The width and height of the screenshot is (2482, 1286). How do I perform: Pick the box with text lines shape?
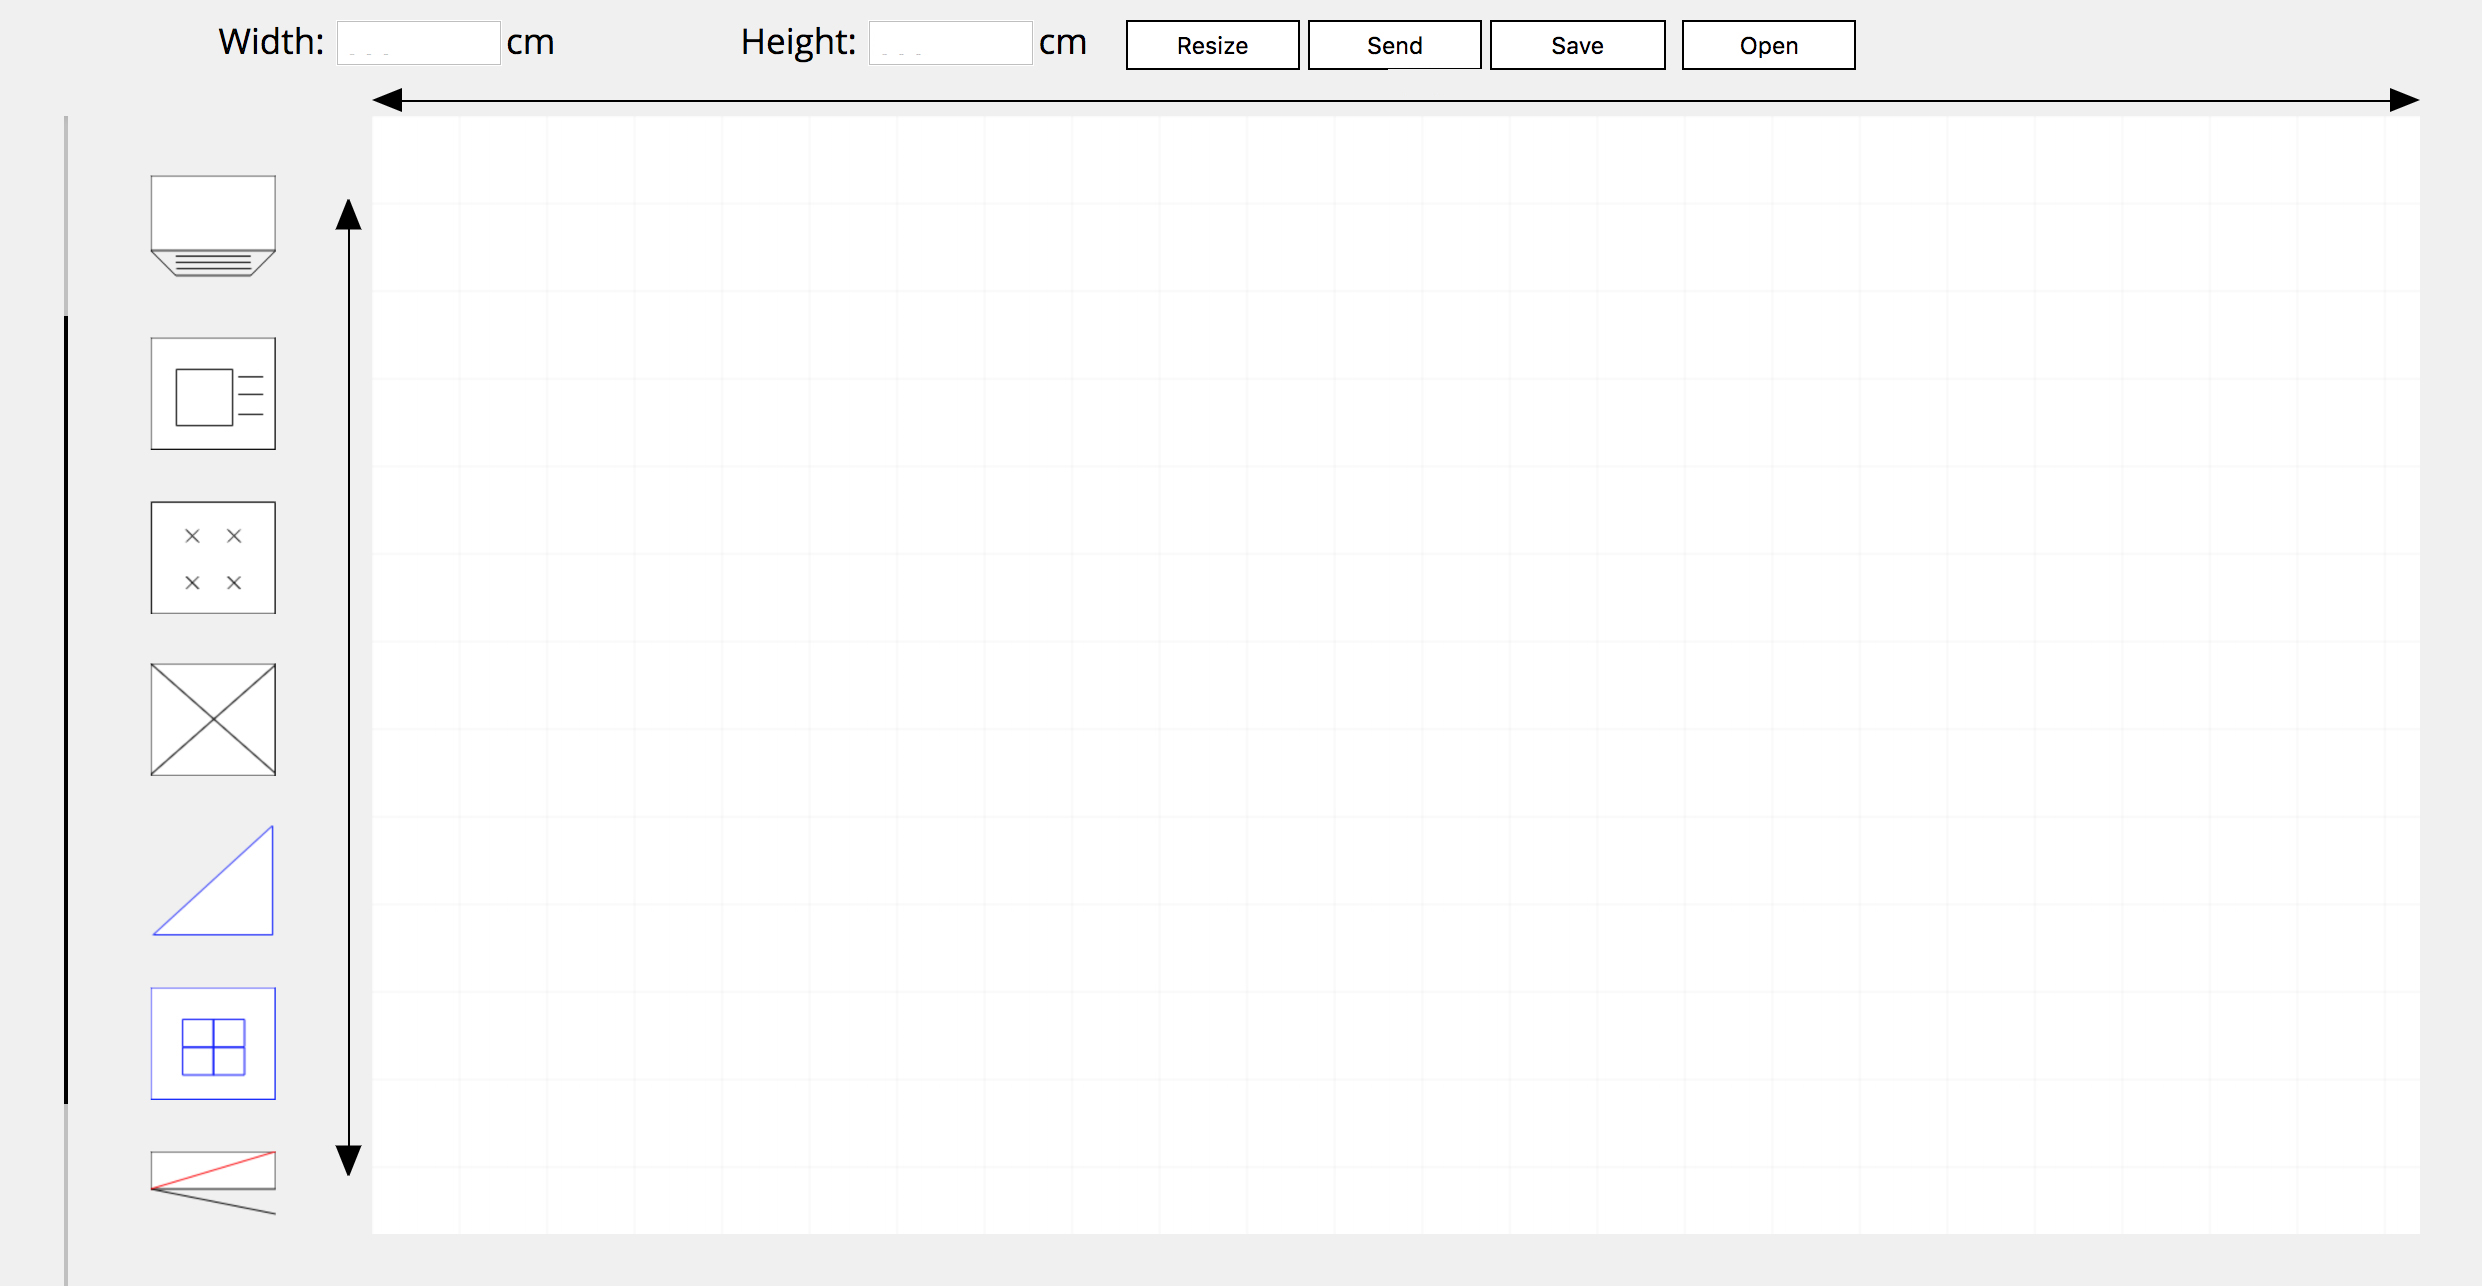(x=213, y=394)
